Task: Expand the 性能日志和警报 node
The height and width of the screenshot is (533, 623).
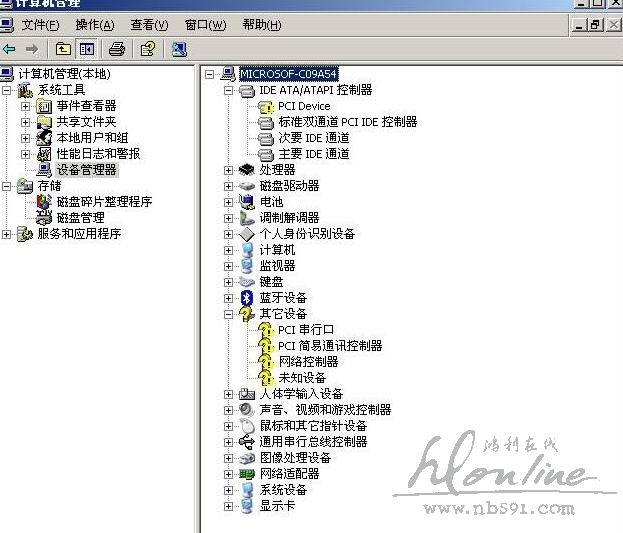Action: point(25,154)
